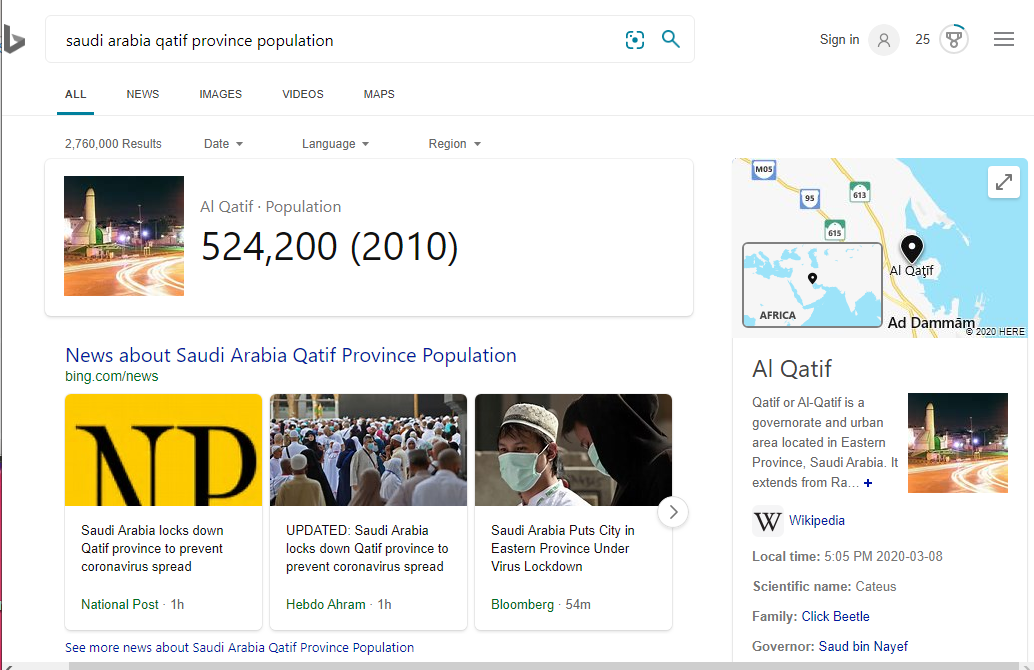The height and width of the screenshot is (670, 1034).
Task: Click the Al Qatif panel title
Action: point(791,369)
